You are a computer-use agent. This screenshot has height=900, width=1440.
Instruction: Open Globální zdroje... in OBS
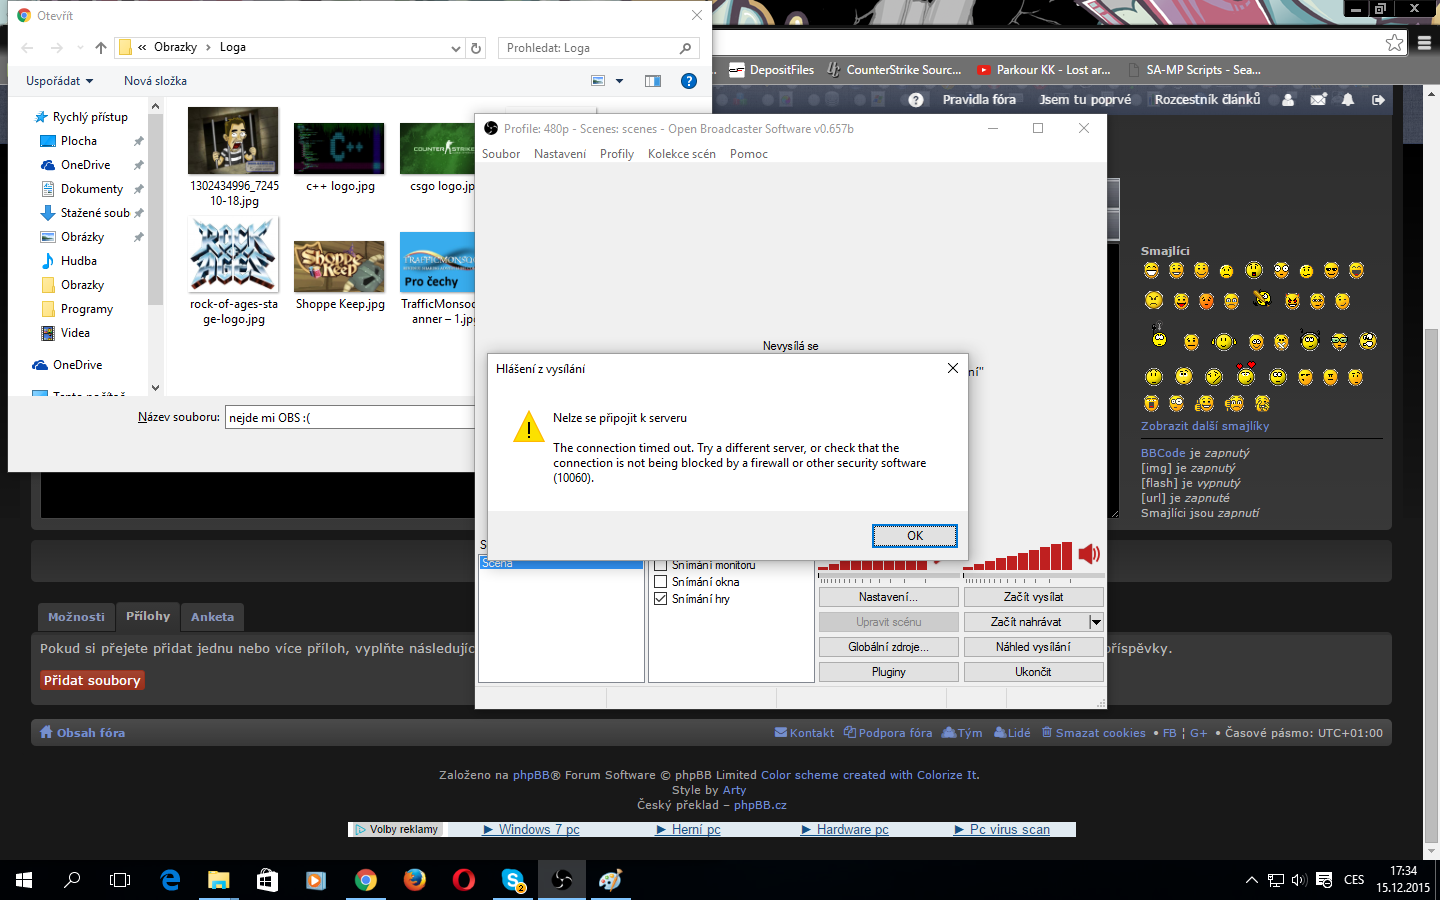point(888,647)
